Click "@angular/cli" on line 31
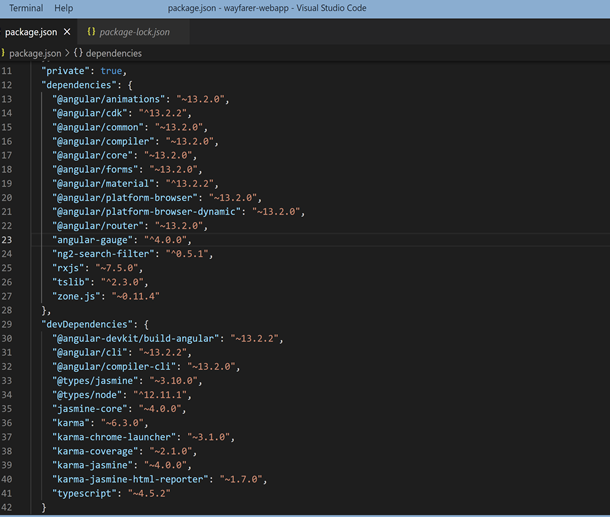The width and height of the screenshot is (610, 517). (x=90, y=352)
